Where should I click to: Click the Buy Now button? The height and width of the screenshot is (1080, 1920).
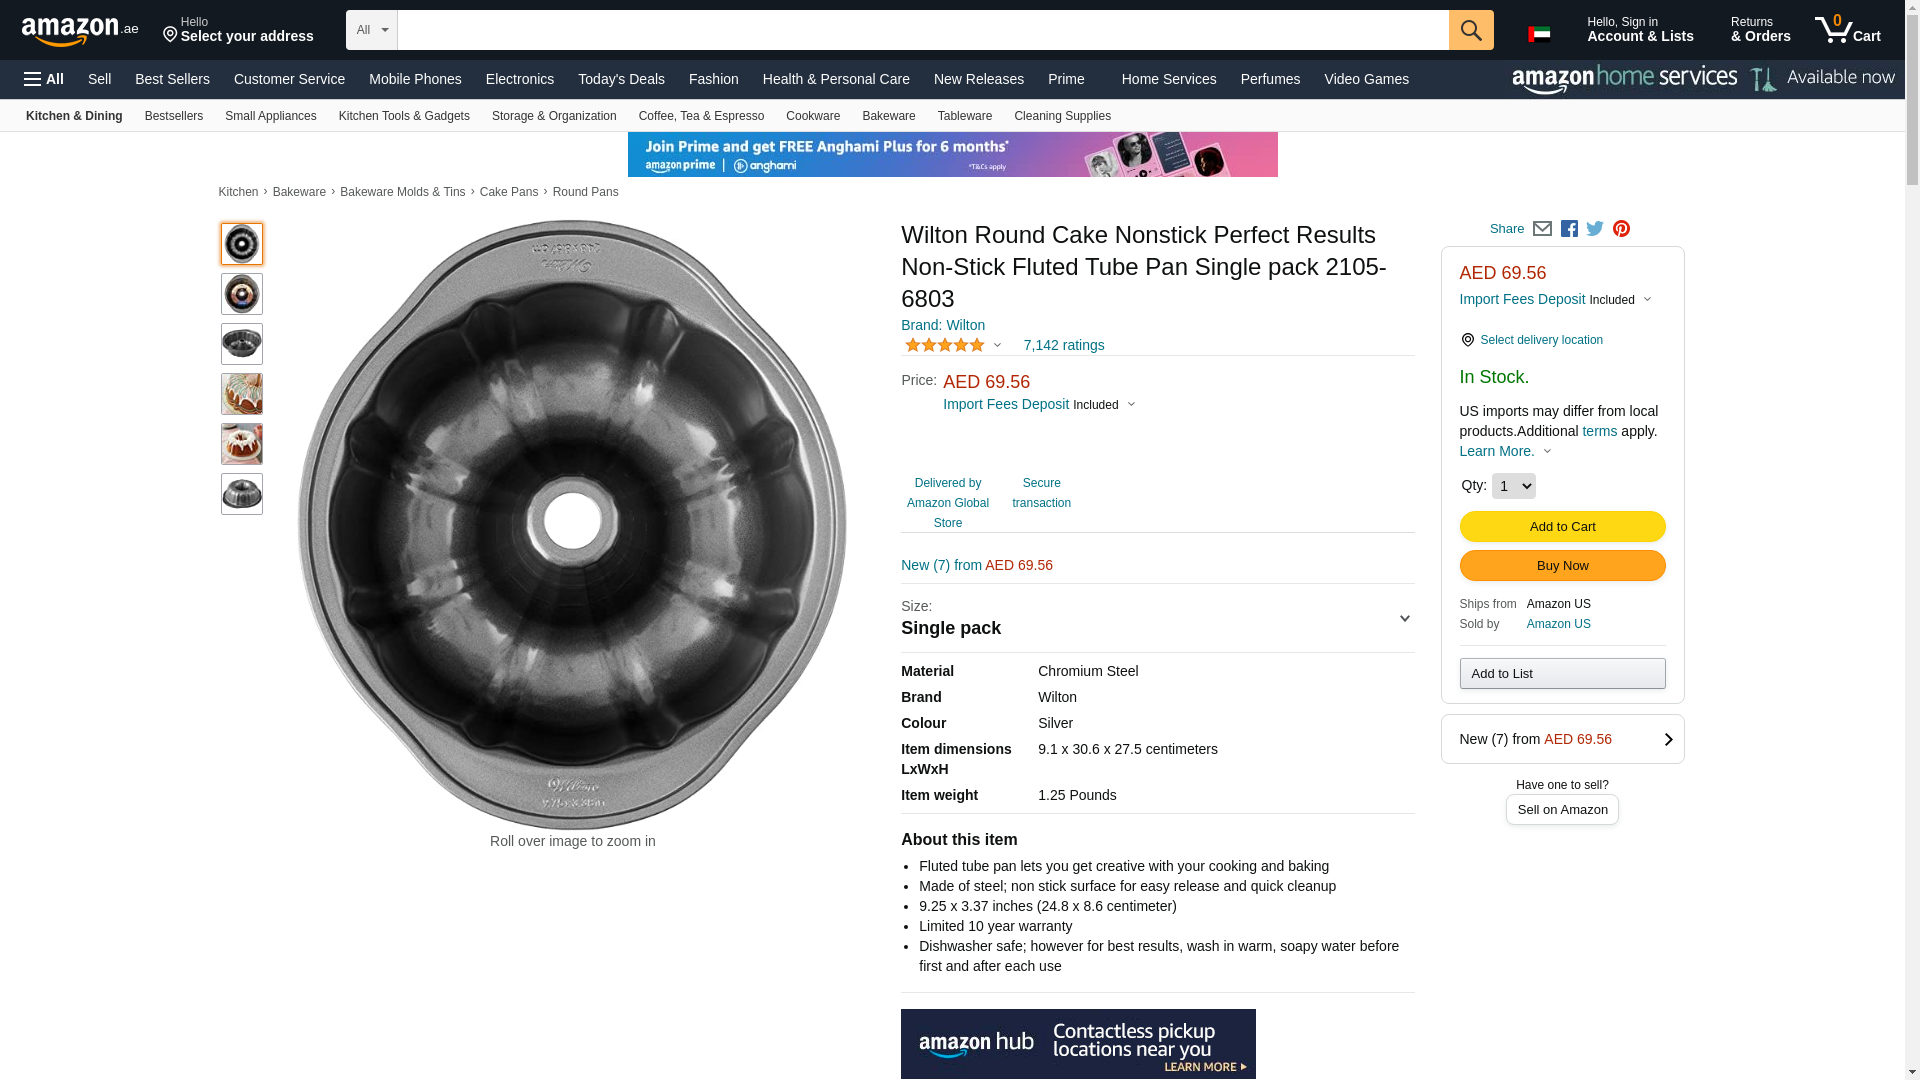(x=1562, y=566)
